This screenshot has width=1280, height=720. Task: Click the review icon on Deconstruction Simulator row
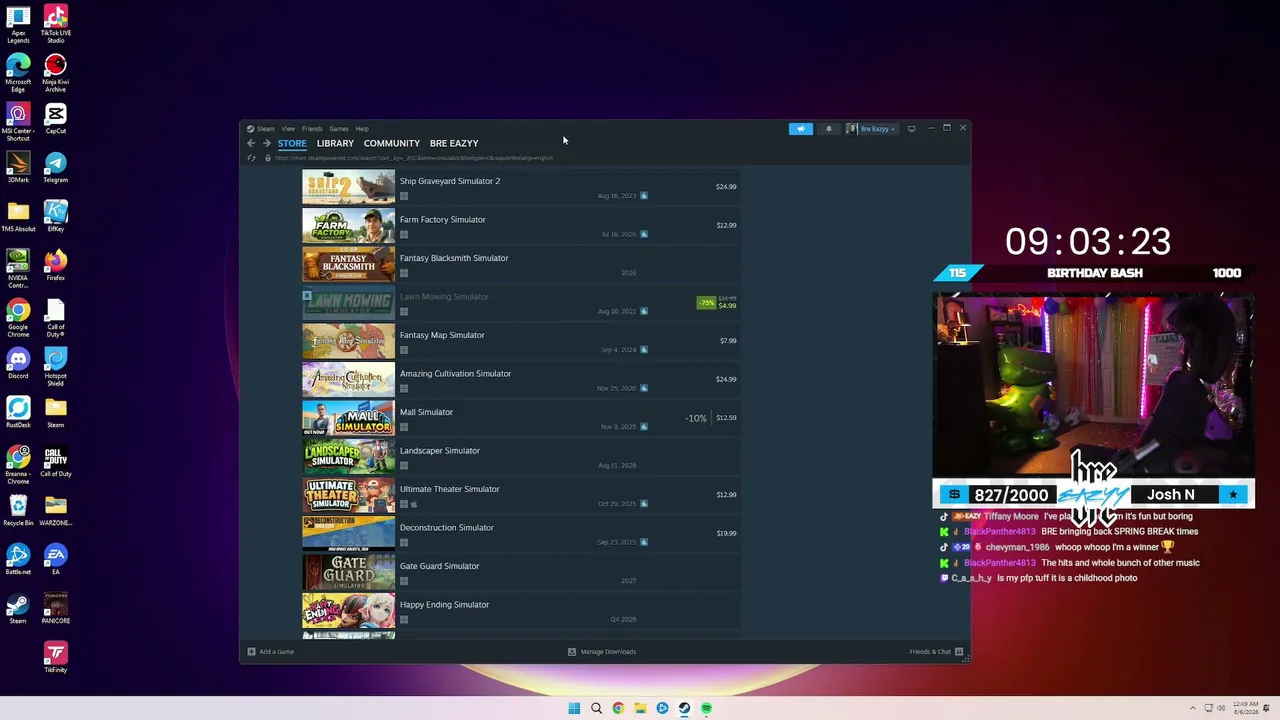[x=644, y=542]
